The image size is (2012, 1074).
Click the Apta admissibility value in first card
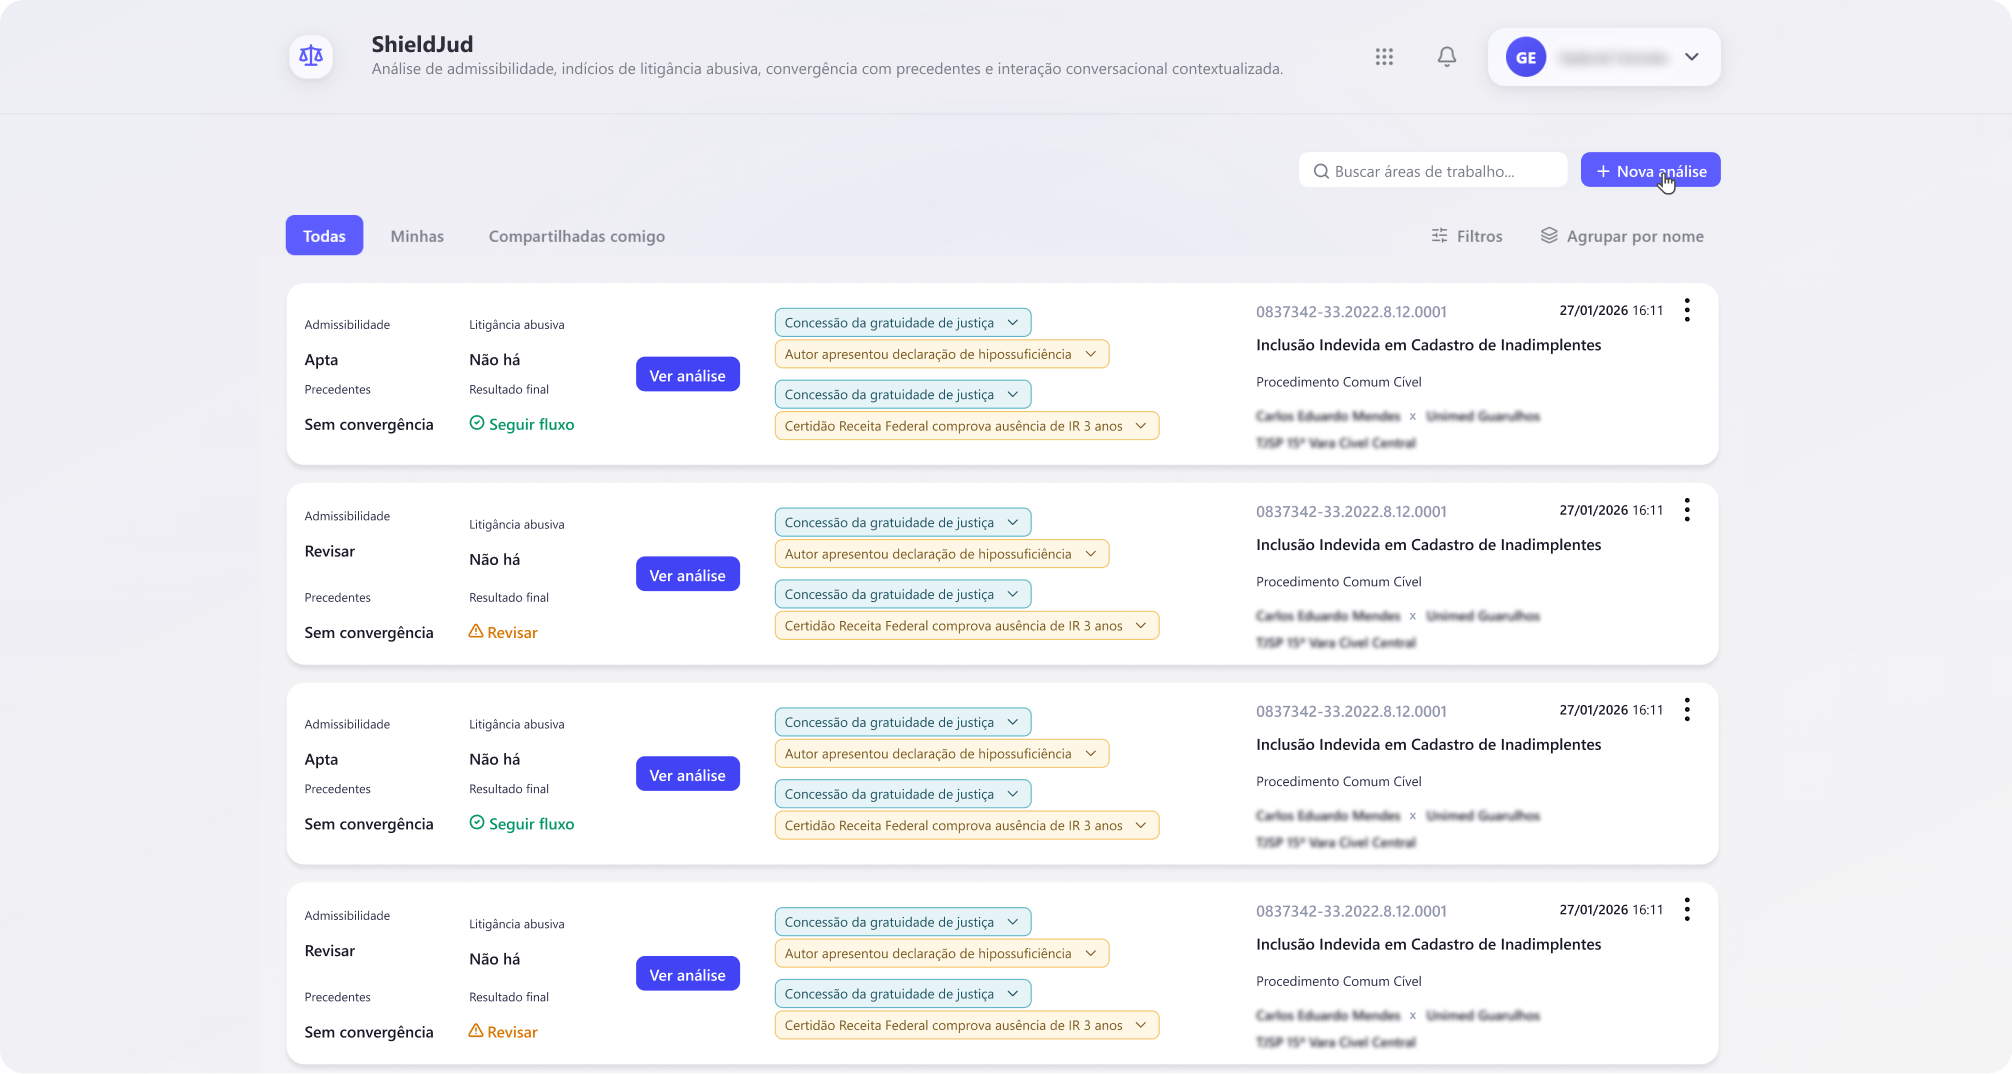click(x=321, y=360)
